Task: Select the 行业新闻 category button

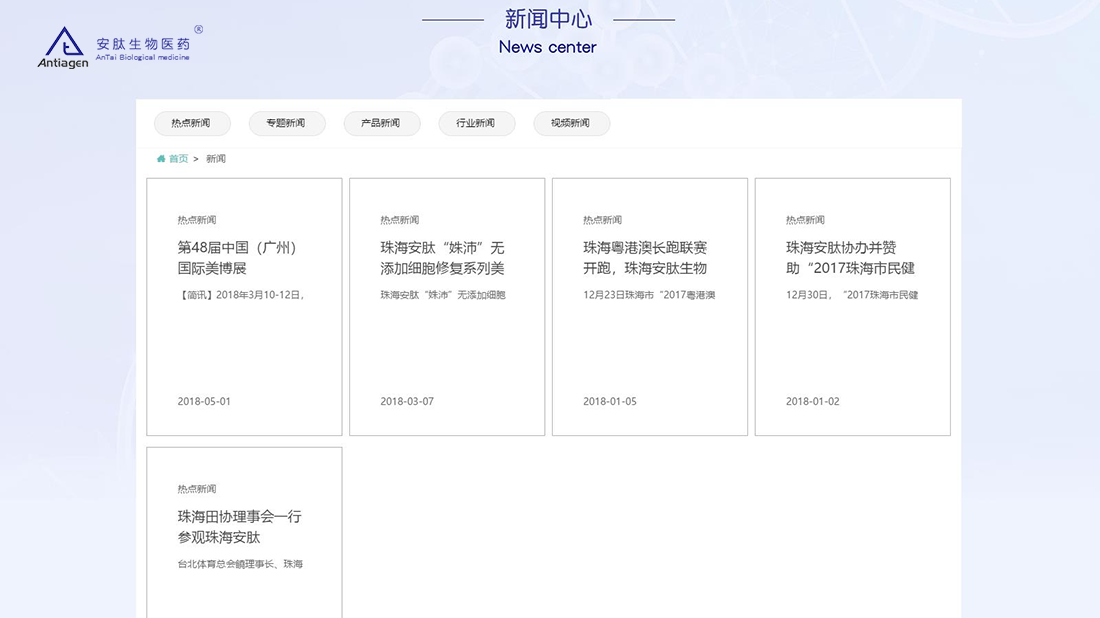Action: [477, 123]
